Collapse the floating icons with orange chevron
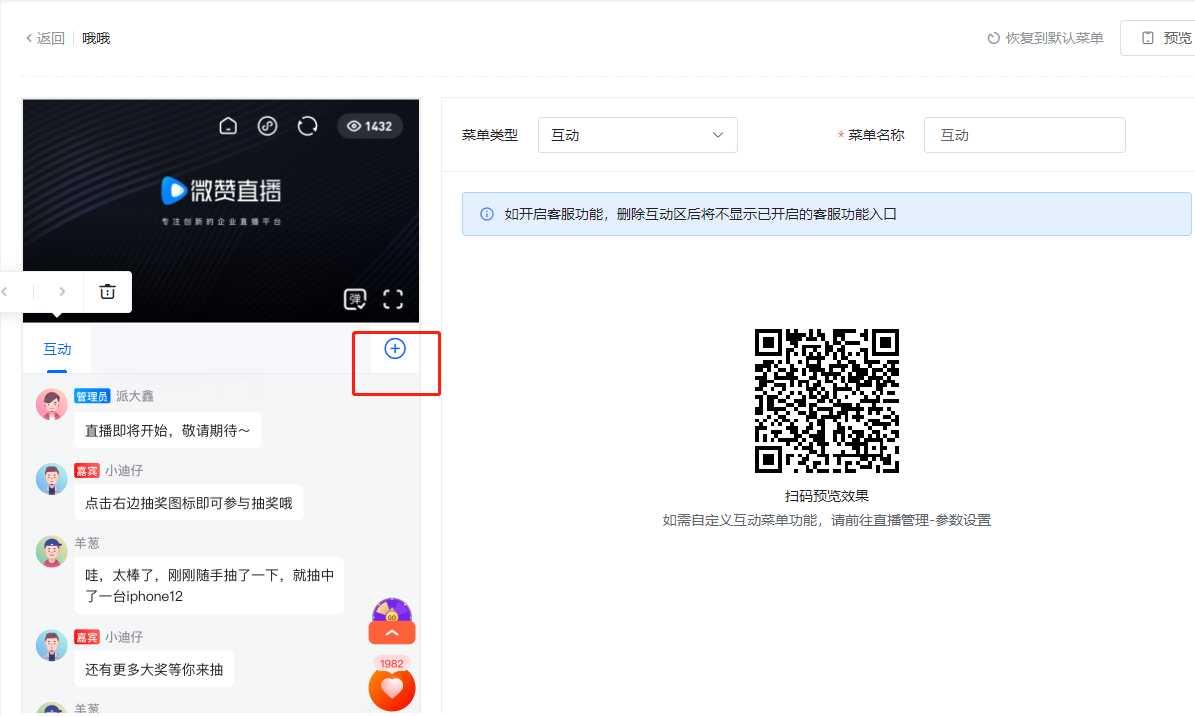 point(392,633)
